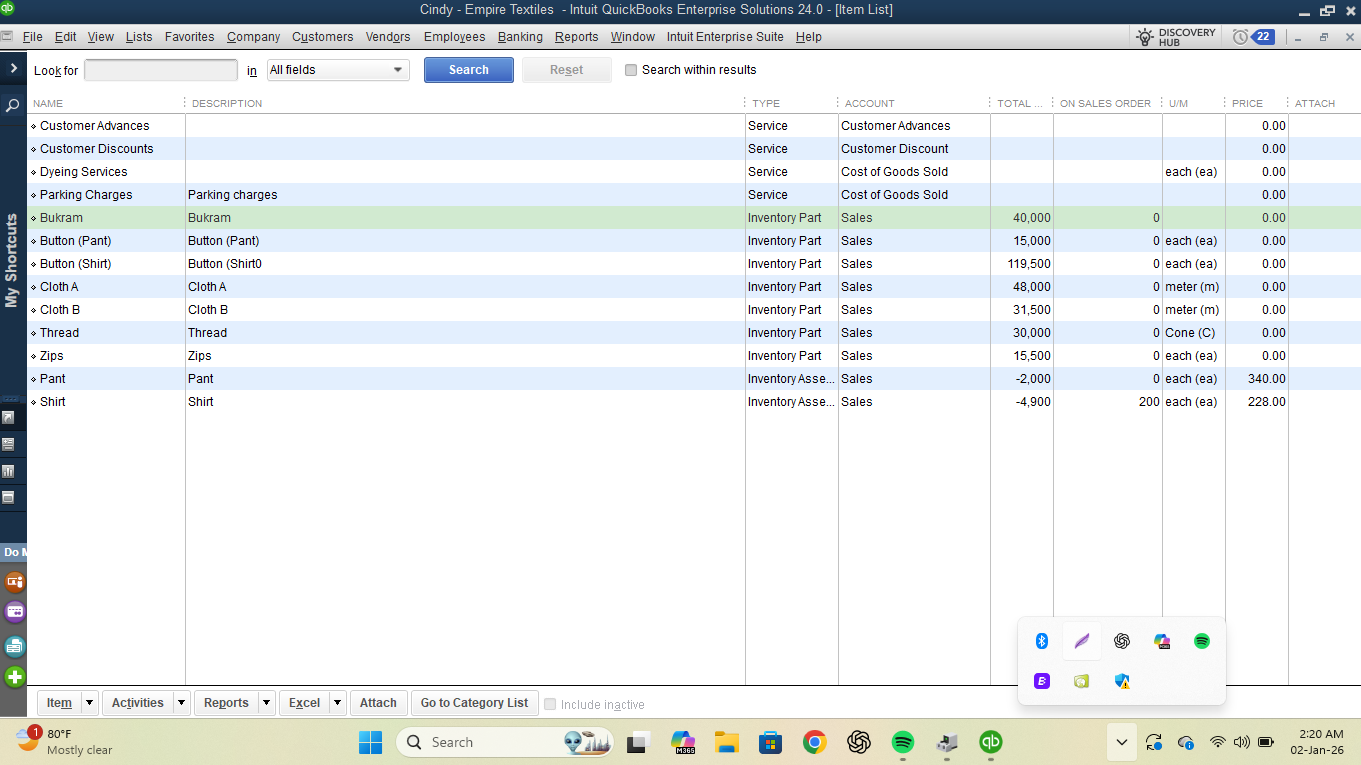The width and height of the screenshot is (1361, 765).
Task: Click the QuickBooks logo in the title bar
Action: click(8, 9)
